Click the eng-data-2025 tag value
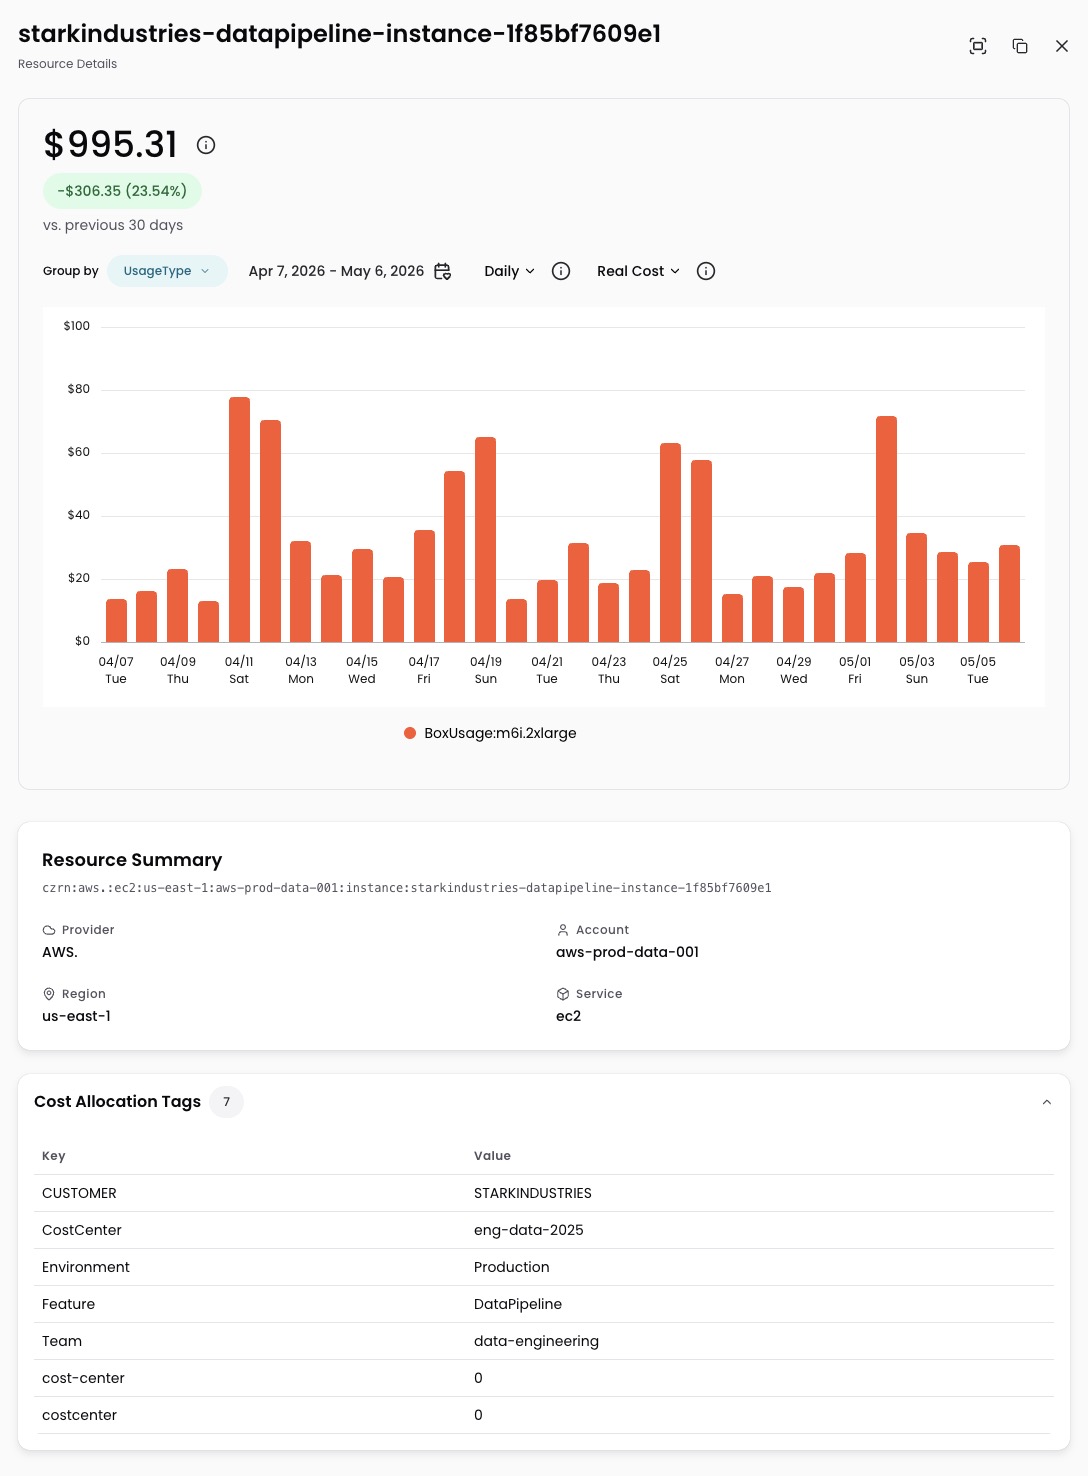The image size is (1088, 1476). 529,1230
